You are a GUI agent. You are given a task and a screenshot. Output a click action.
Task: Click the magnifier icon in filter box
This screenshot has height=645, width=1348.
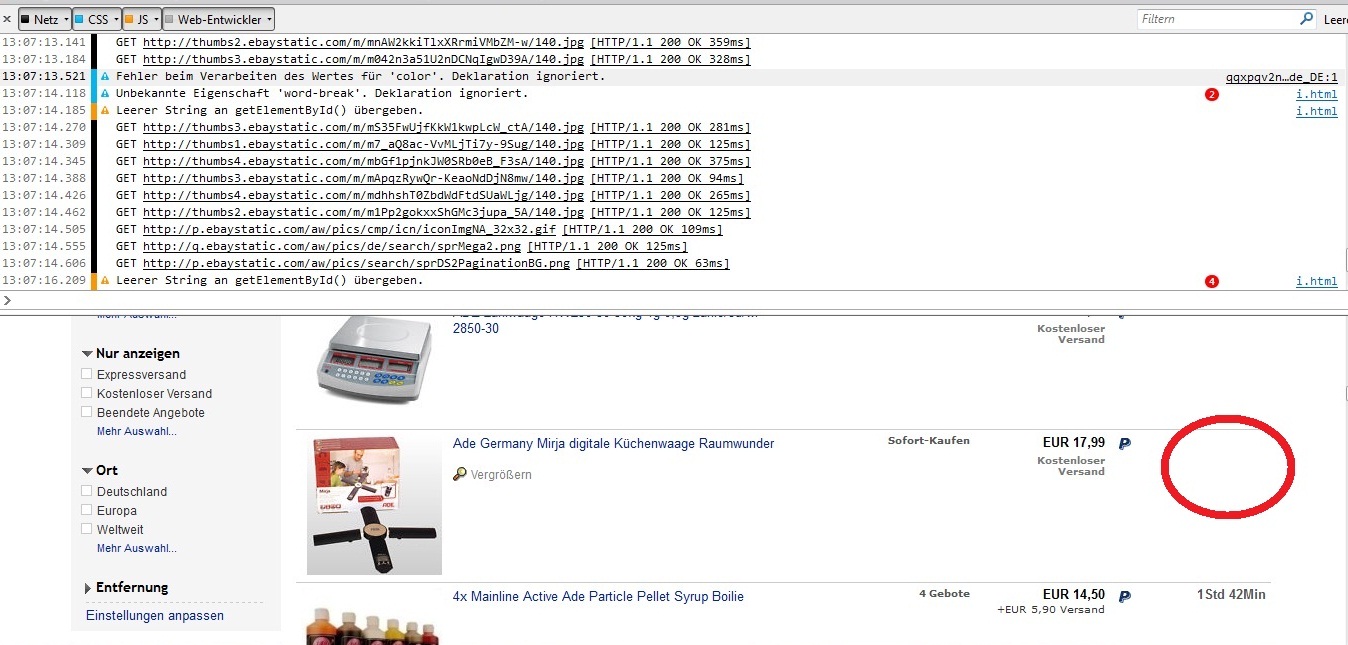click(1306, 19)
